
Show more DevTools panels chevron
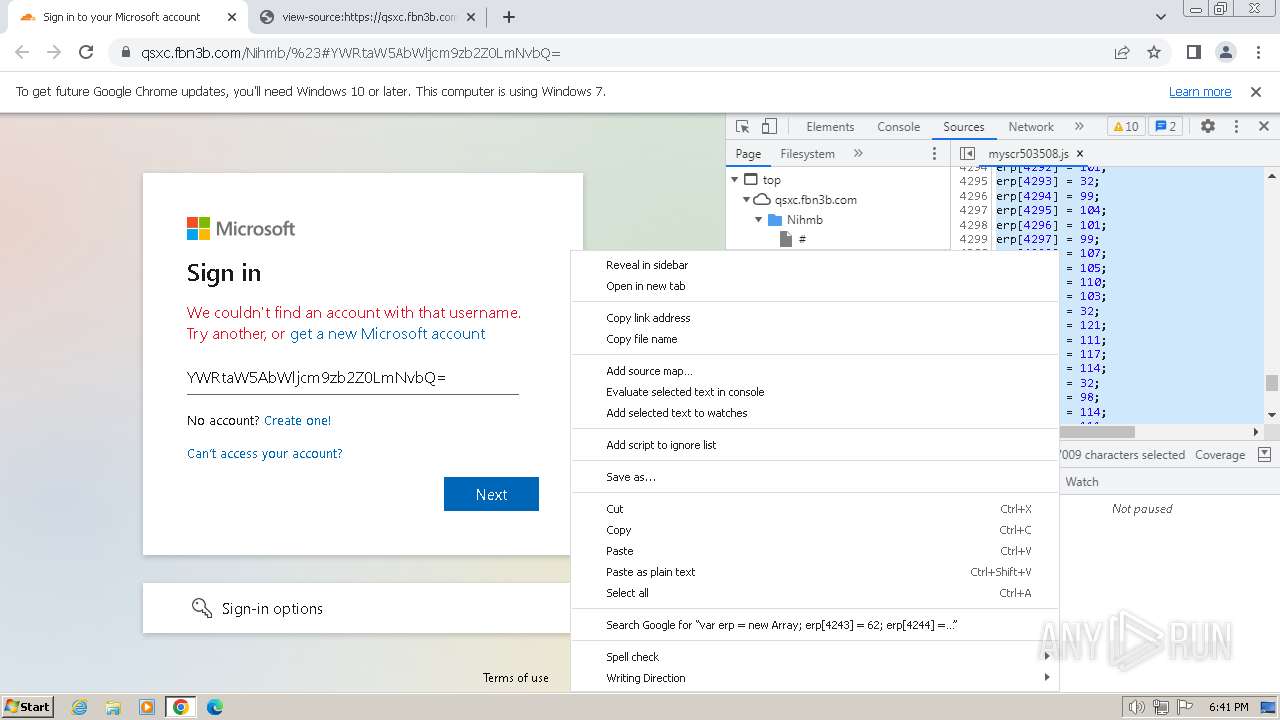tap(1079, 127)
